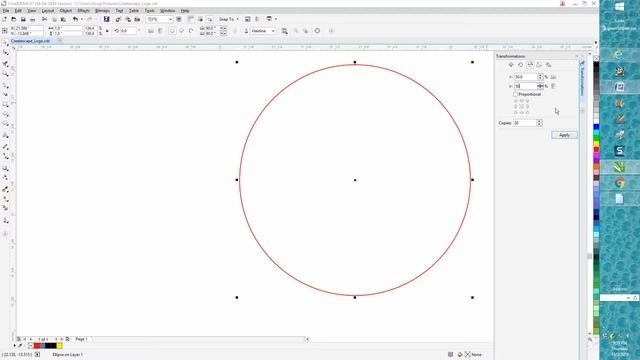
Task: Select Pie shape mode in property bar
Action: pyautogui.click(x=182, y=31)
